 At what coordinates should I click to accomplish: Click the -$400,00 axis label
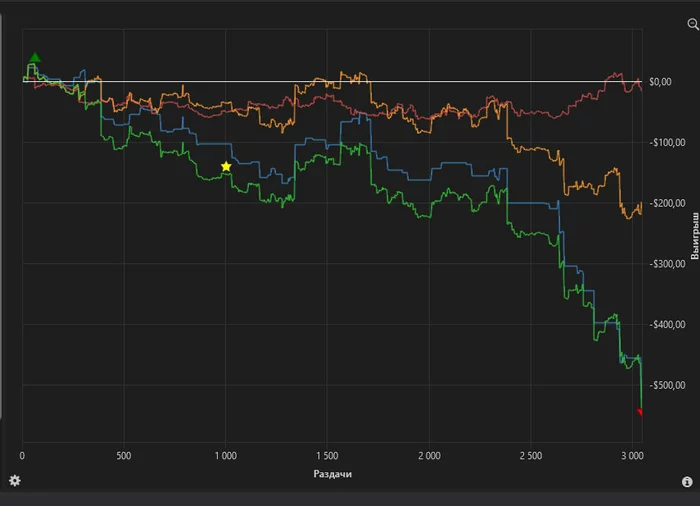tap(666, 325)
